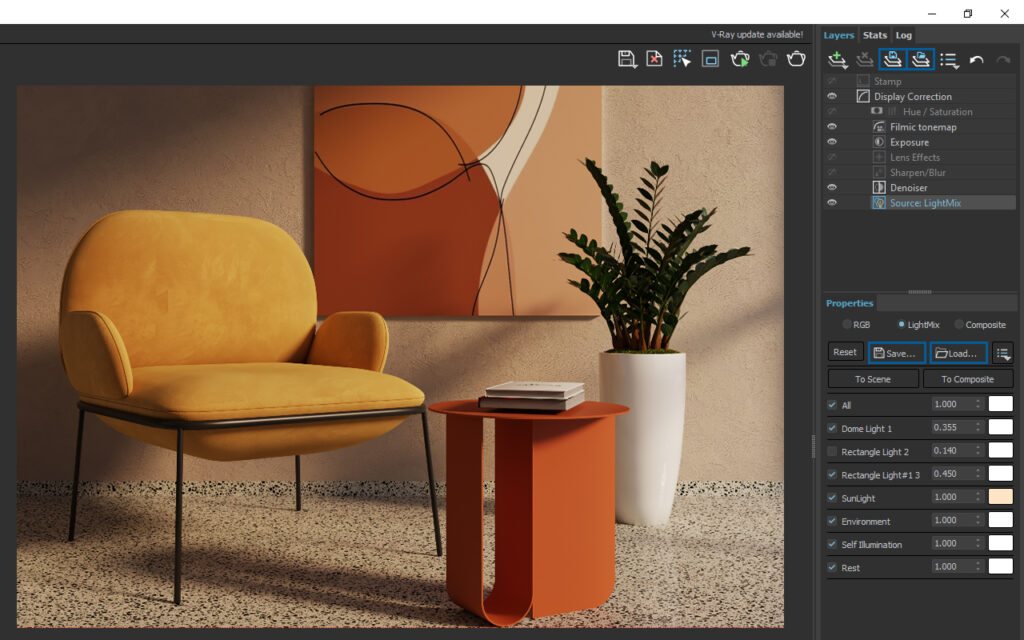Open the add layer dropdown
This screenshot has width=1024, height=640.
point(838,60)
